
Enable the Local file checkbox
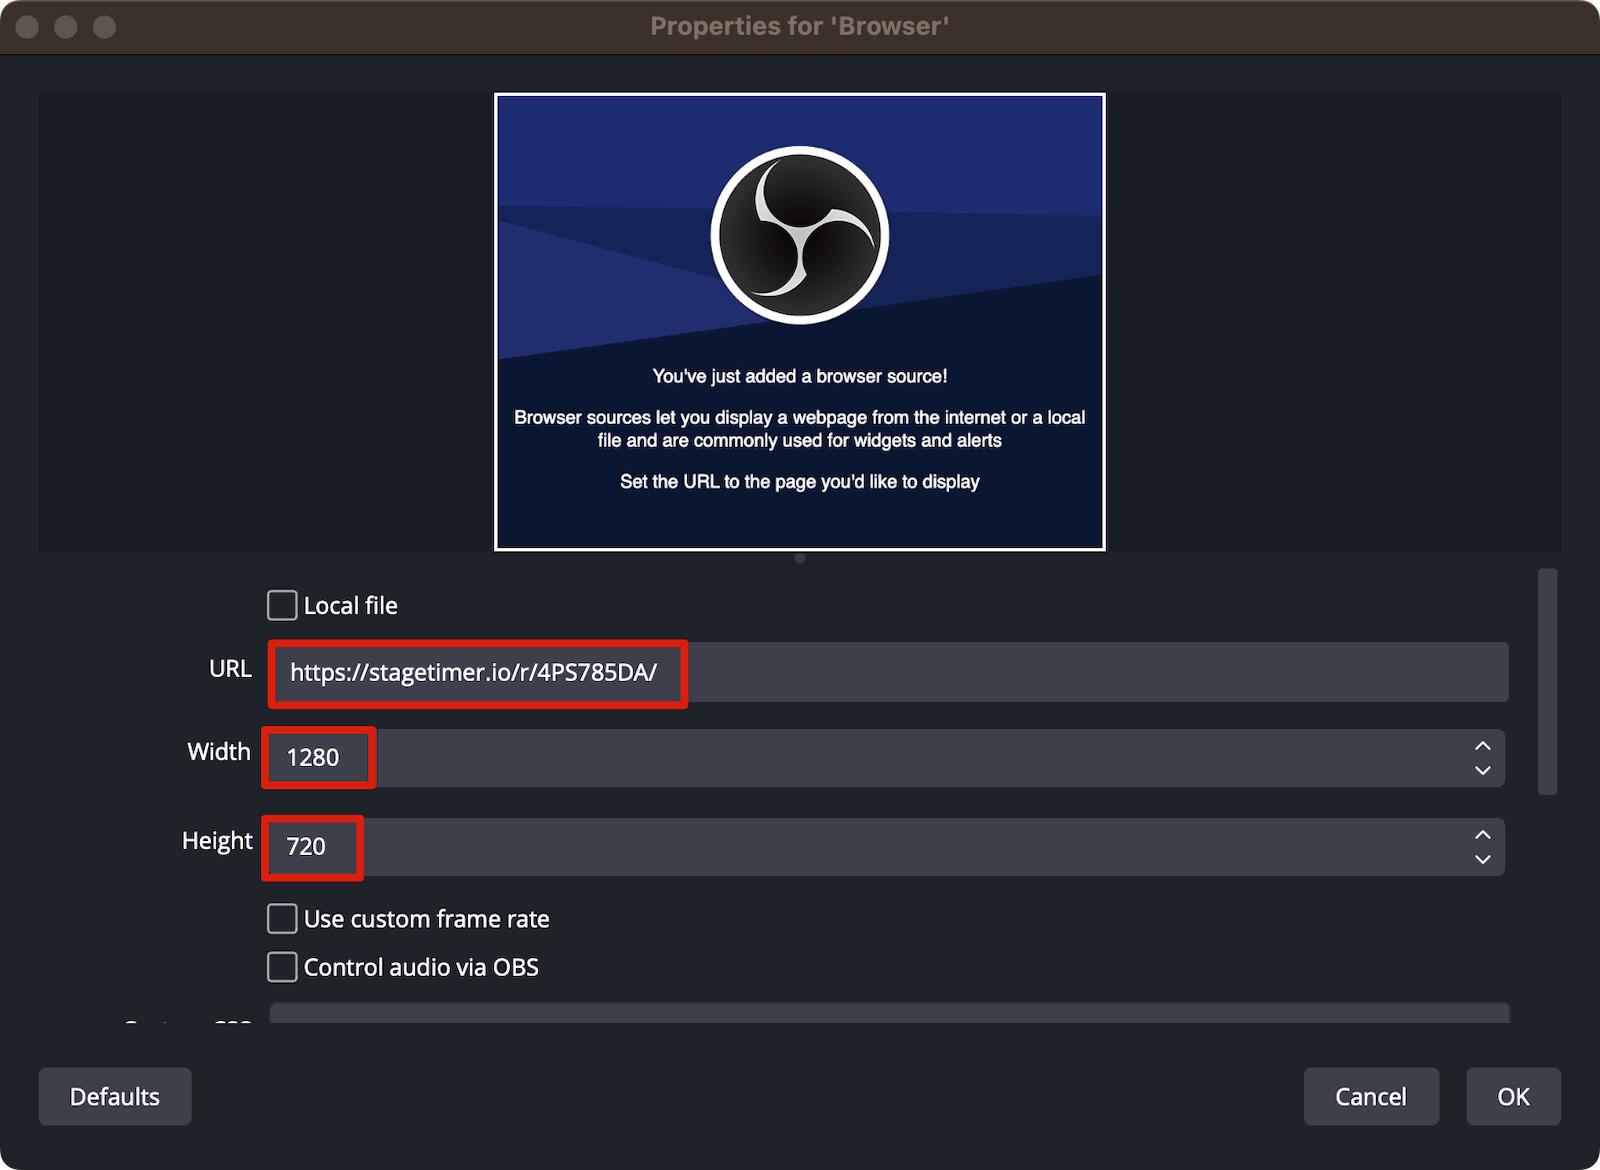click(281, 604)
